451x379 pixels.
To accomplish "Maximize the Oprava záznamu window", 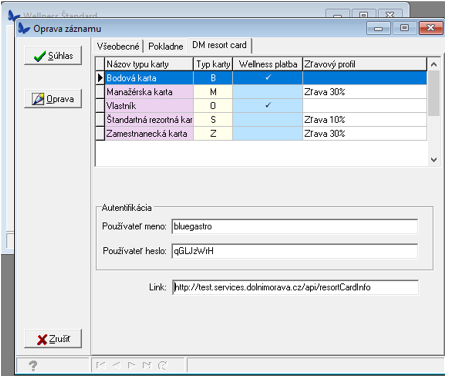I will 404,28.
